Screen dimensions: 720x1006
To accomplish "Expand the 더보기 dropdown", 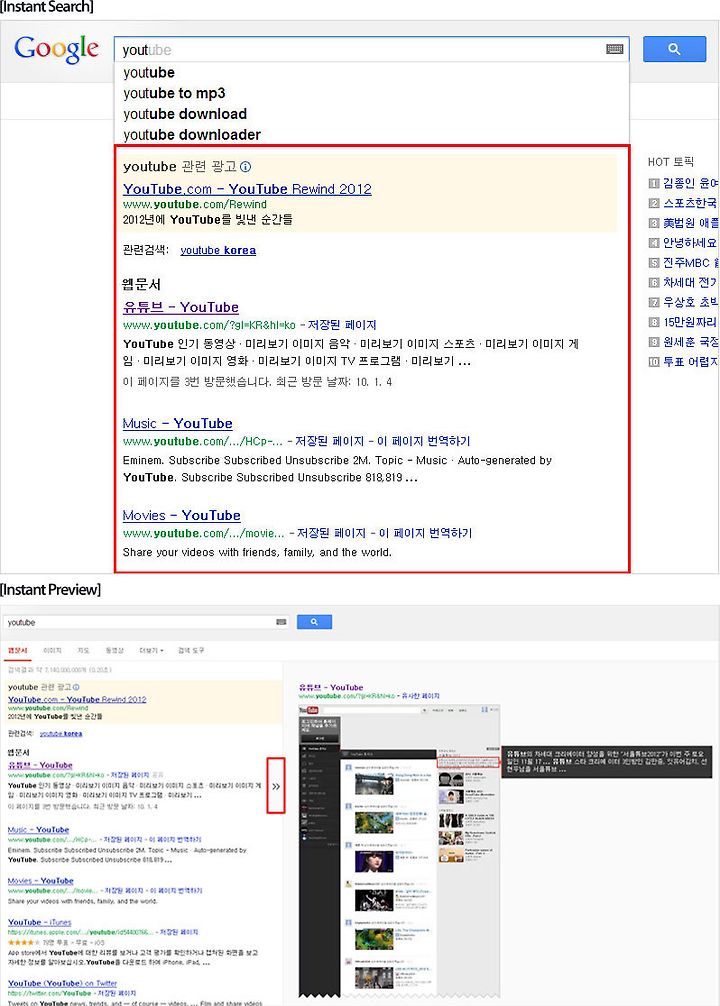I will click(151, 651).
